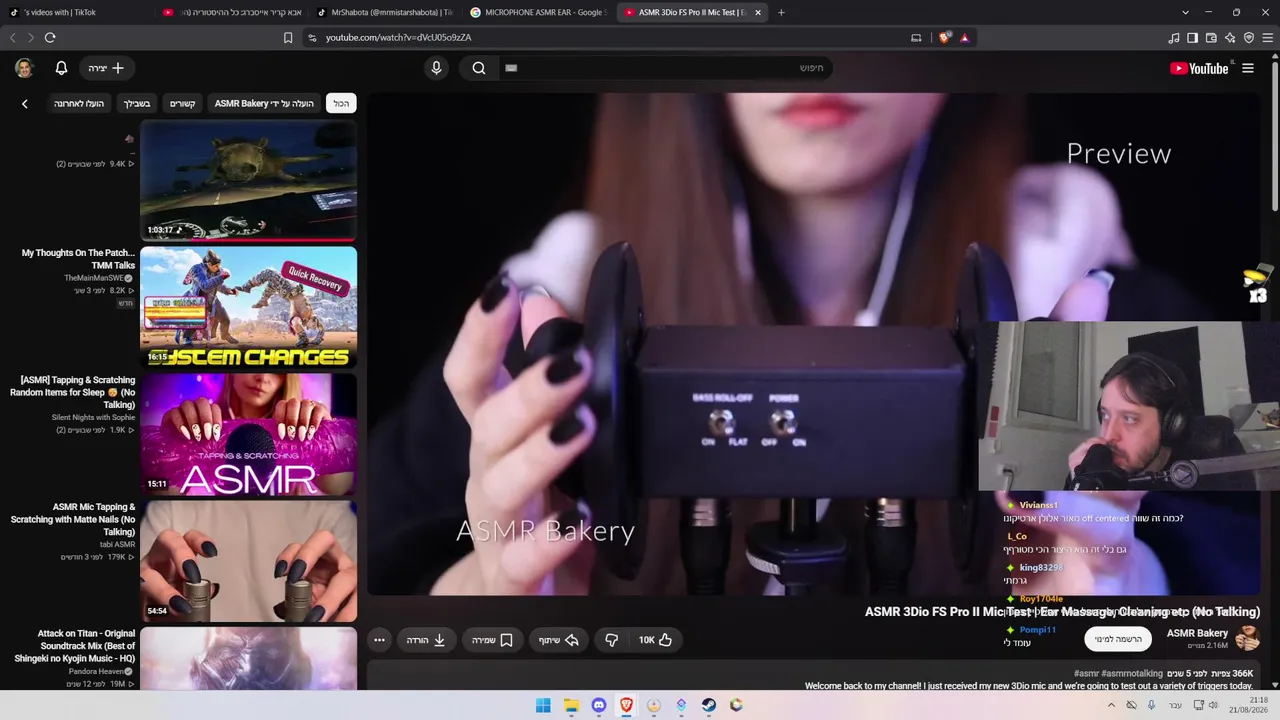Open the 'System Changes' 16:15 video thumbnail
The image size is (1280, 720).
coord(248,307)
